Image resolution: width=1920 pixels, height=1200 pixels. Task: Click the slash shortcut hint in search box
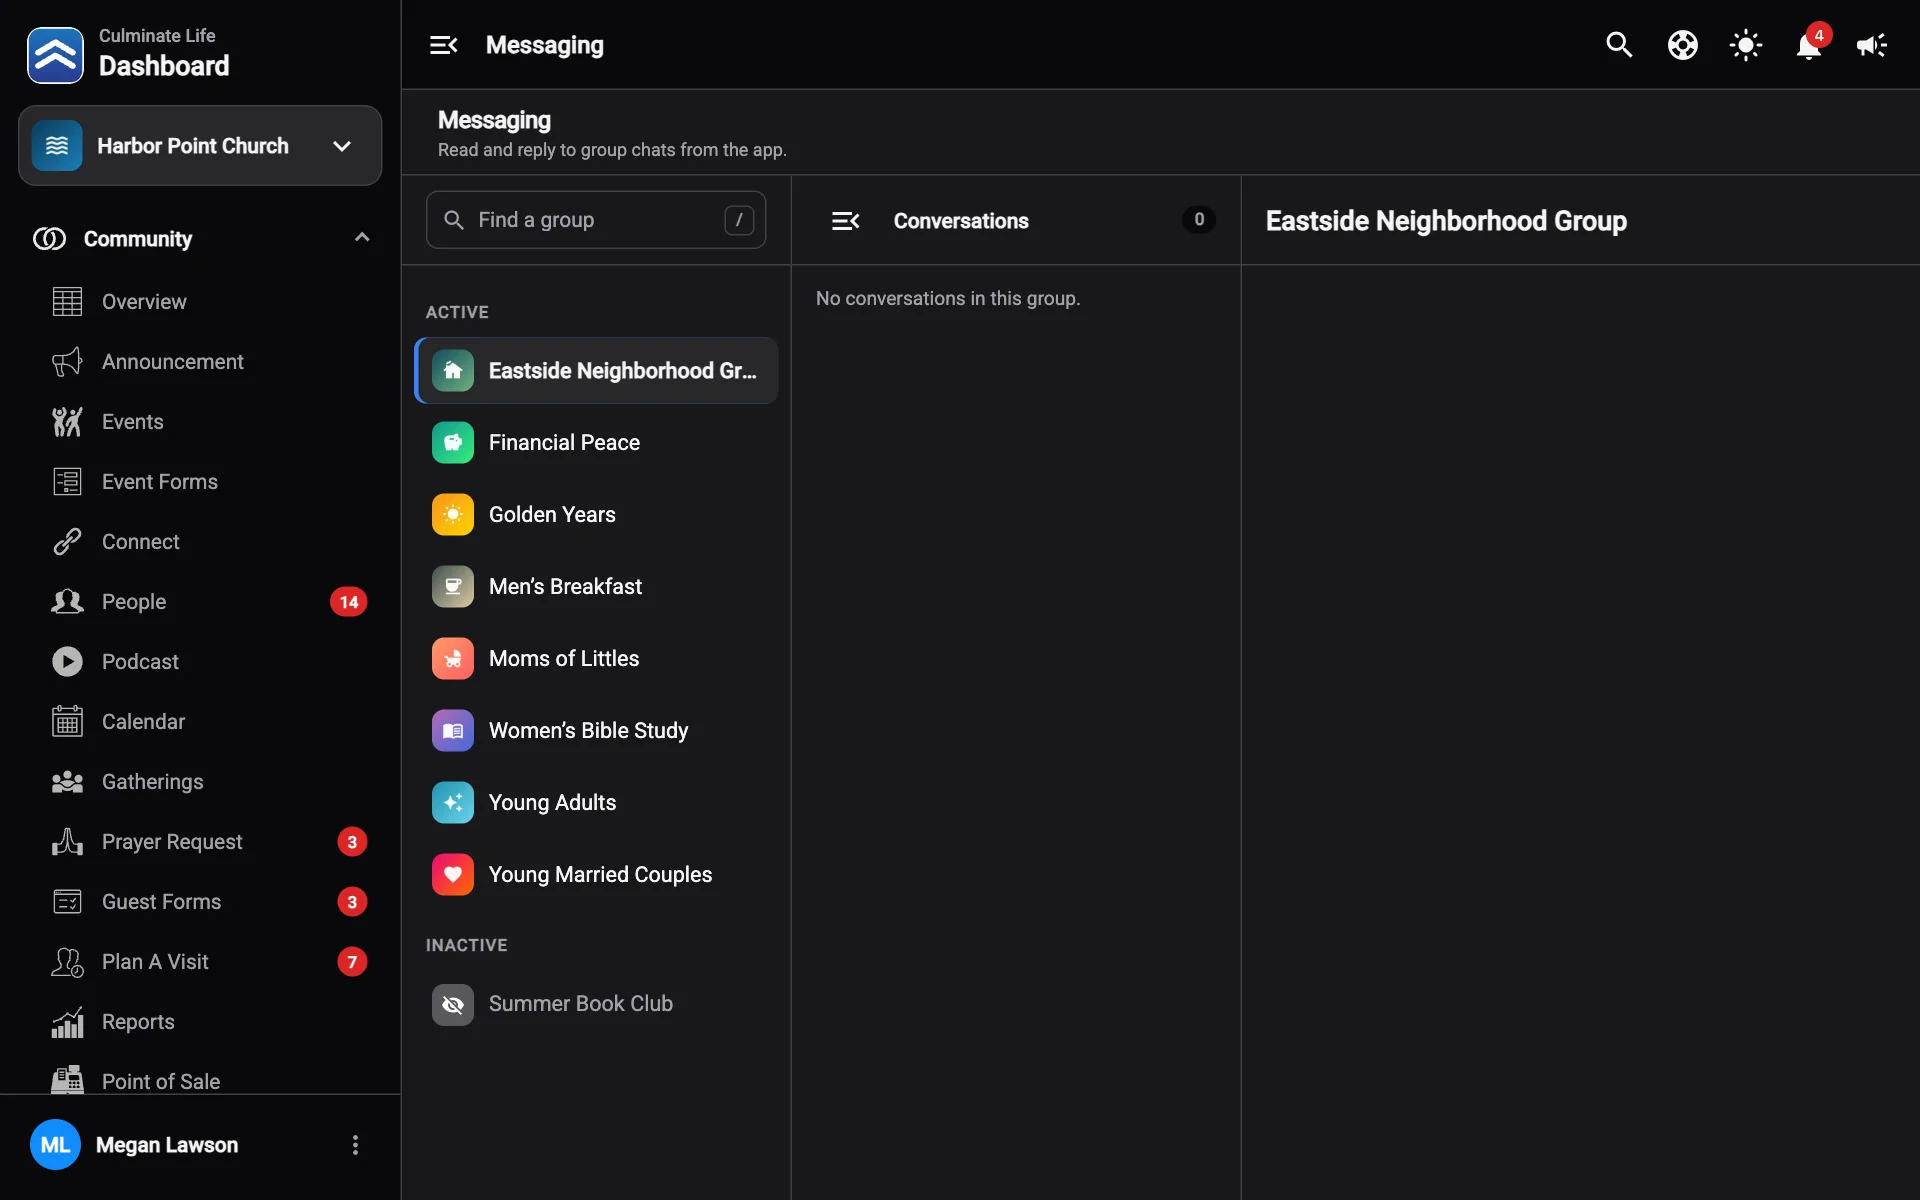pyautogui.click(x=739, y=220)
